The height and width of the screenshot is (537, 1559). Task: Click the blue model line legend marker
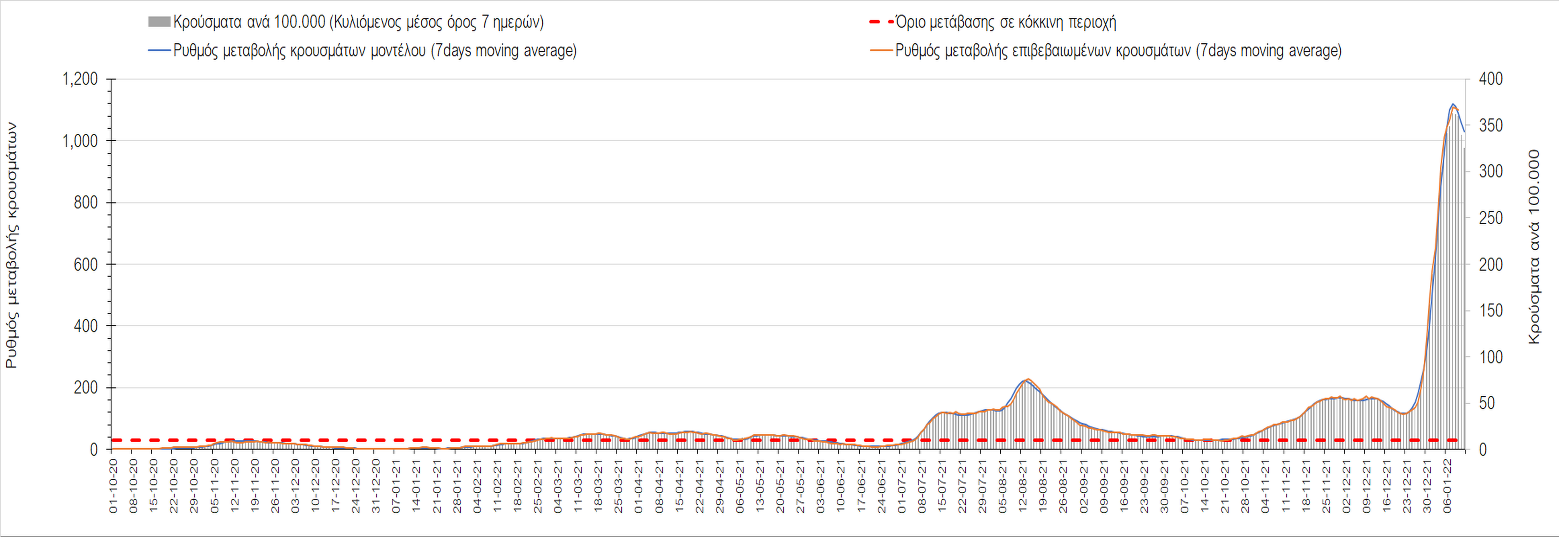click(x=158, y=51)
